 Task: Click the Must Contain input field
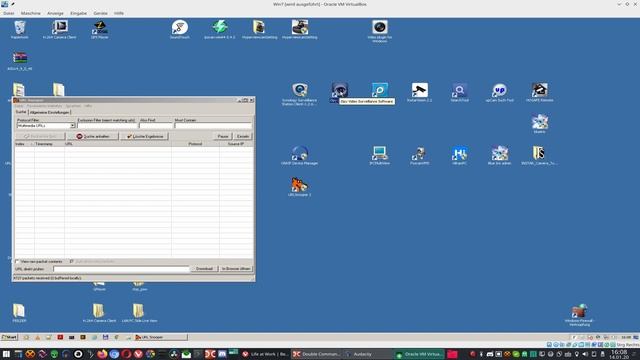tap(213, 126)
